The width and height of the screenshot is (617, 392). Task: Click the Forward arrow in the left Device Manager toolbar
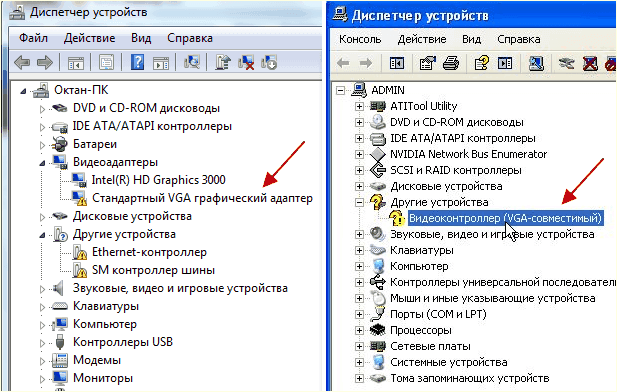[x=44, y=62]
